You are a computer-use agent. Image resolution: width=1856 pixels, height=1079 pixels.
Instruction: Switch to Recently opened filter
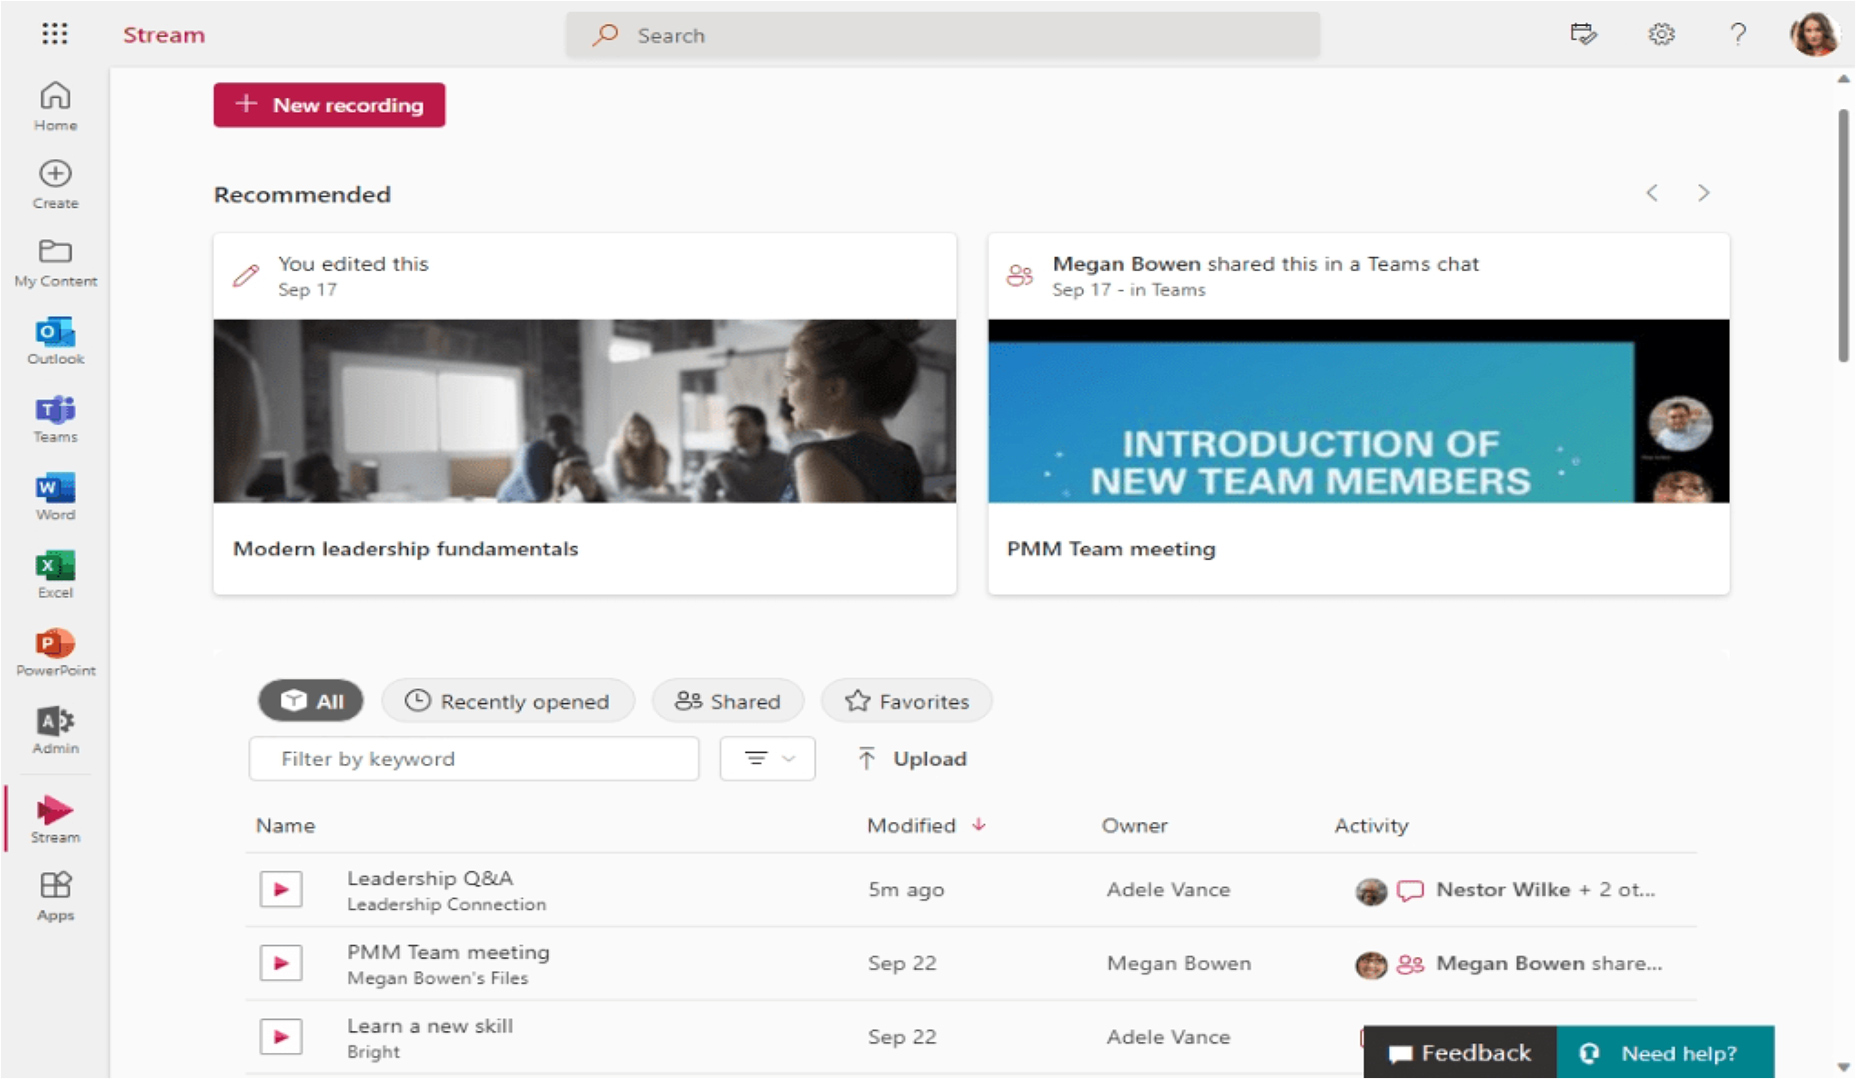click(x=507, y=701)
